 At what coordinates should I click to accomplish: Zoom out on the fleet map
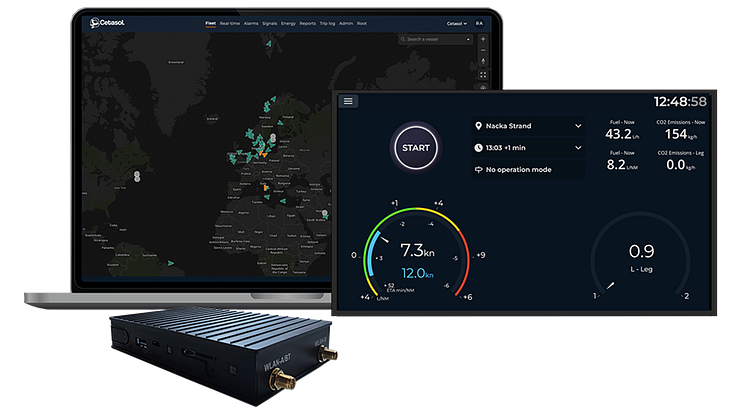tap(483, 51)
